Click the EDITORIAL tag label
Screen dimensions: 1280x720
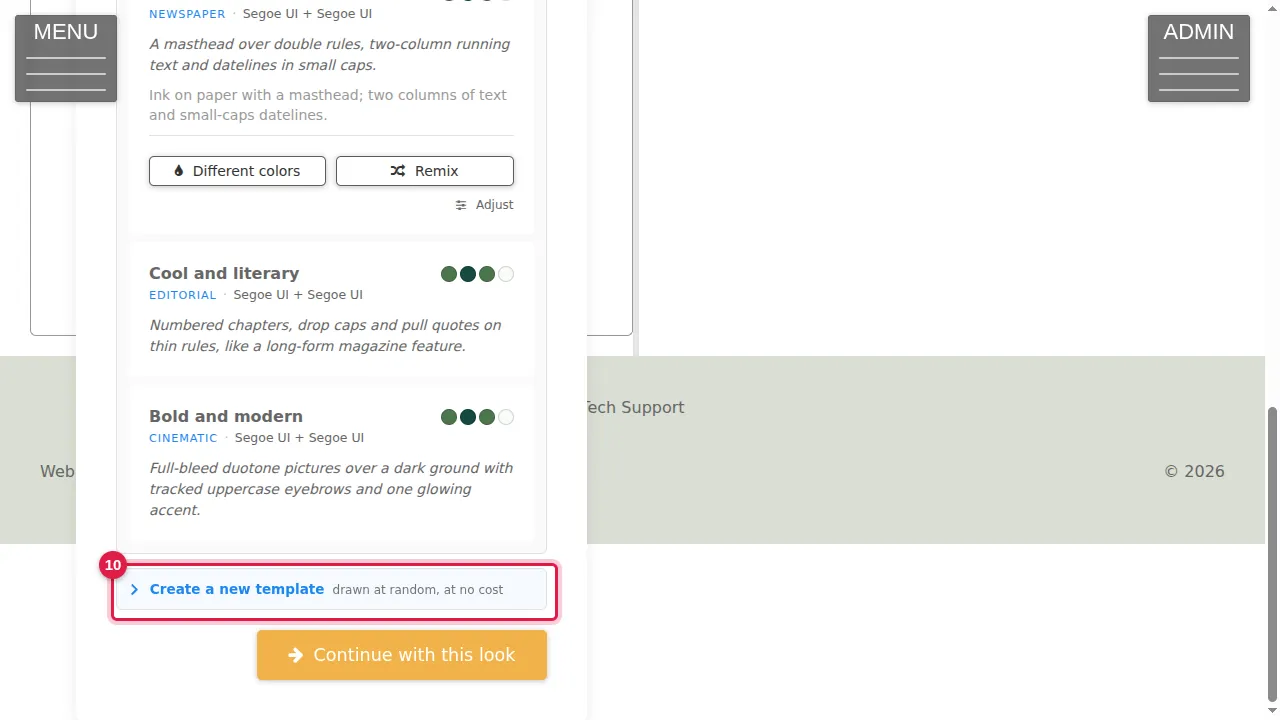[x=183, y=295]
